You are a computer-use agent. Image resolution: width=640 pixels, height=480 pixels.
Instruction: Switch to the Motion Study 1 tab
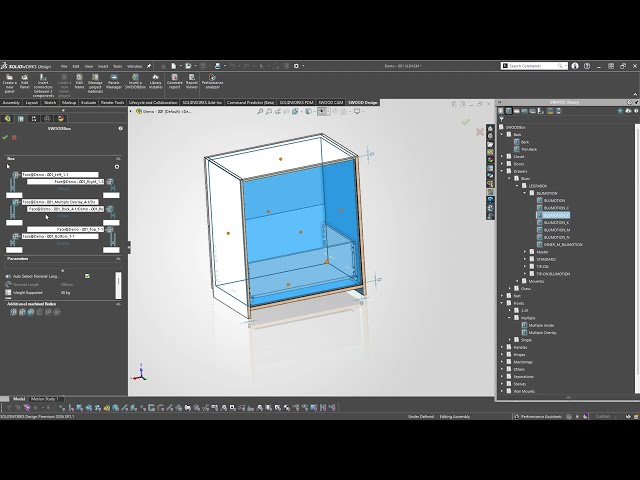coord(45,399)
